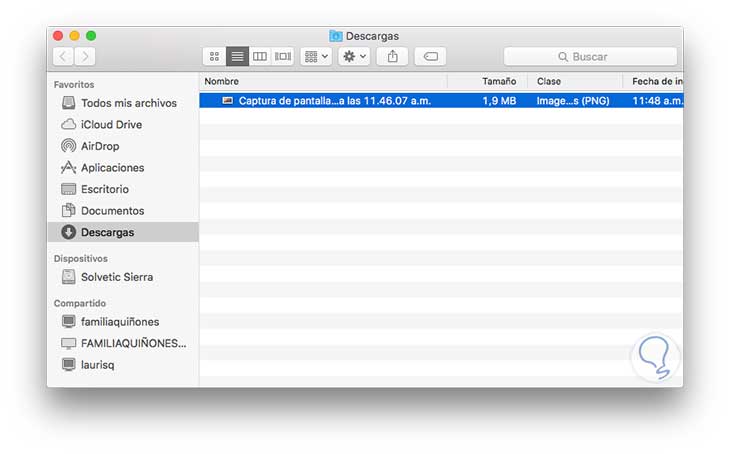The height and width of the screenshot is (454, 730).
Task: Select the Captura de pantalla file row
Action: coord(441,101)
